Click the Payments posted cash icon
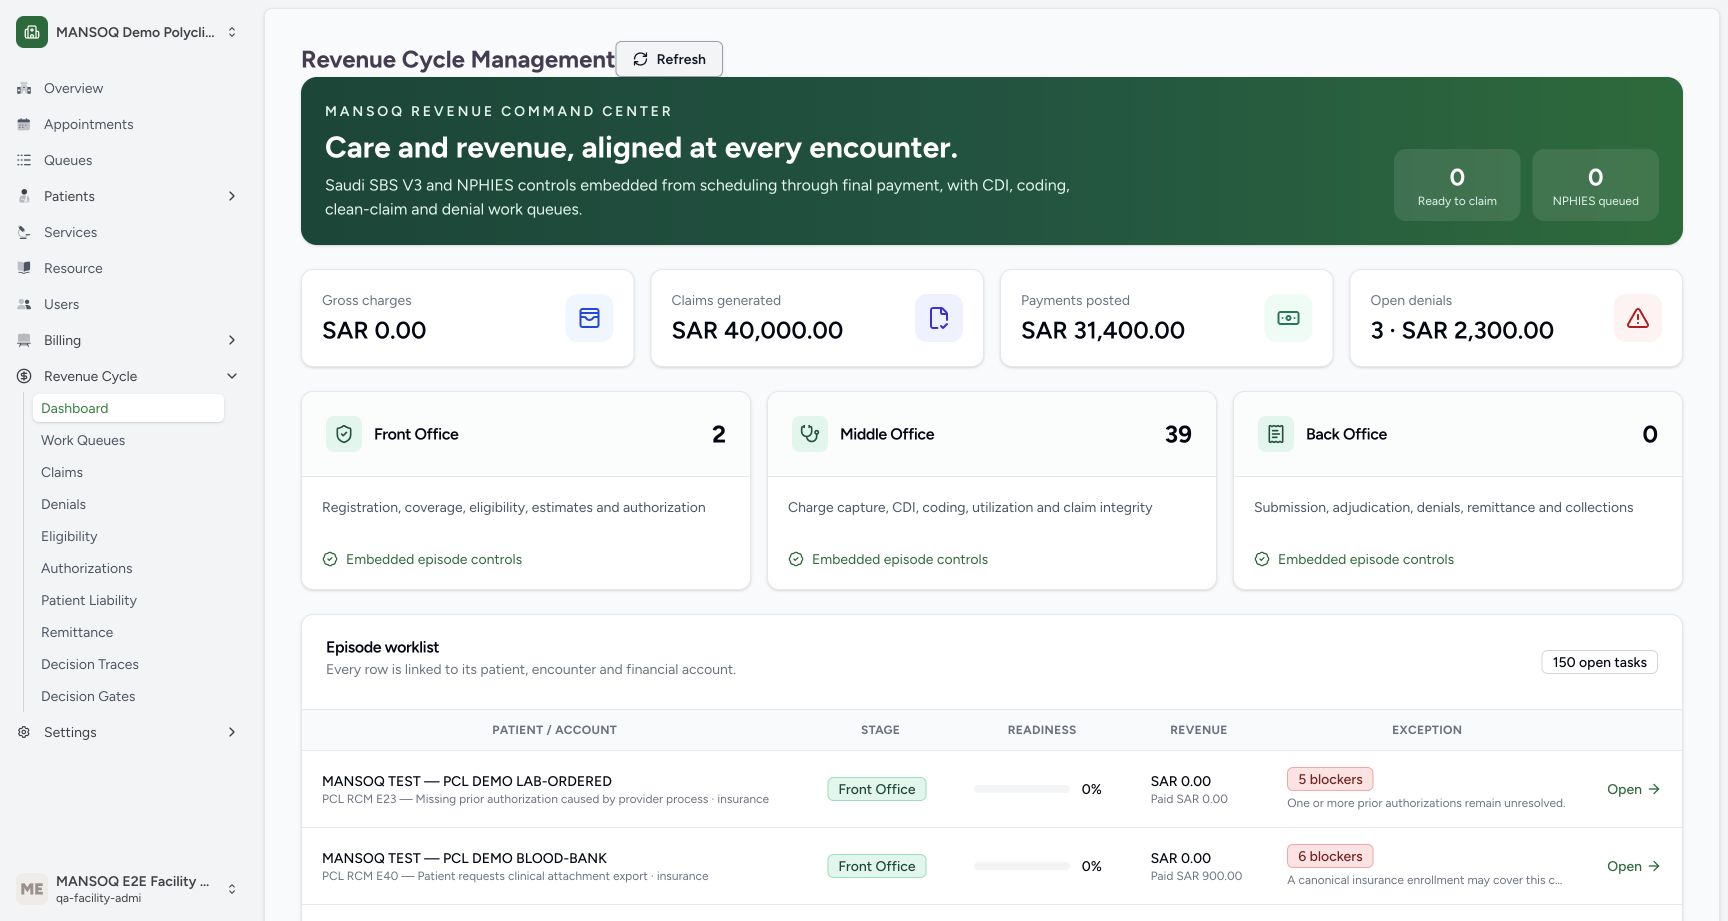Viewport: 1728px width, 921px height. pos(1288,318)
